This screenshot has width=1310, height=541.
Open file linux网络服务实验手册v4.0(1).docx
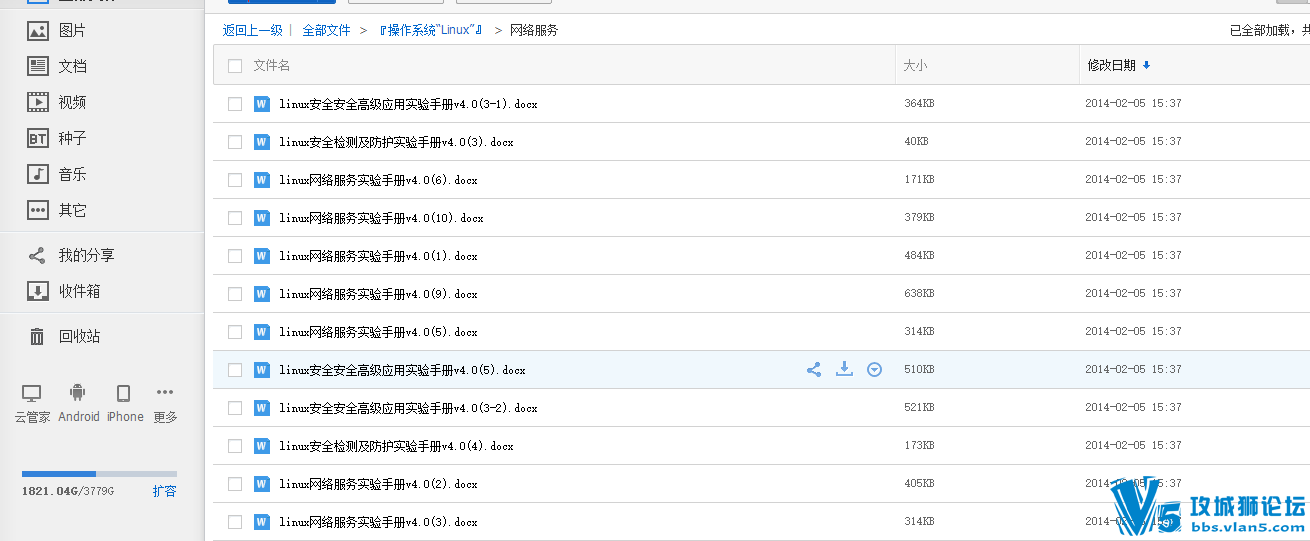pos(378,256)
